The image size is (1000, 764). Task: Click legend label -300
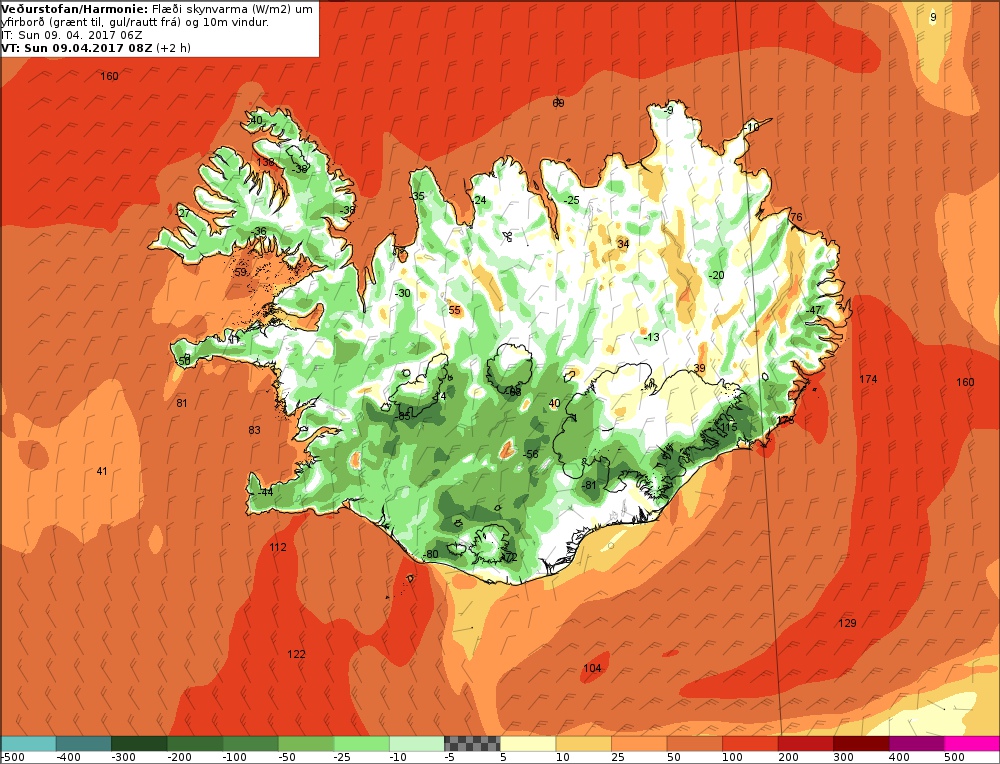[x=122, y=758]
